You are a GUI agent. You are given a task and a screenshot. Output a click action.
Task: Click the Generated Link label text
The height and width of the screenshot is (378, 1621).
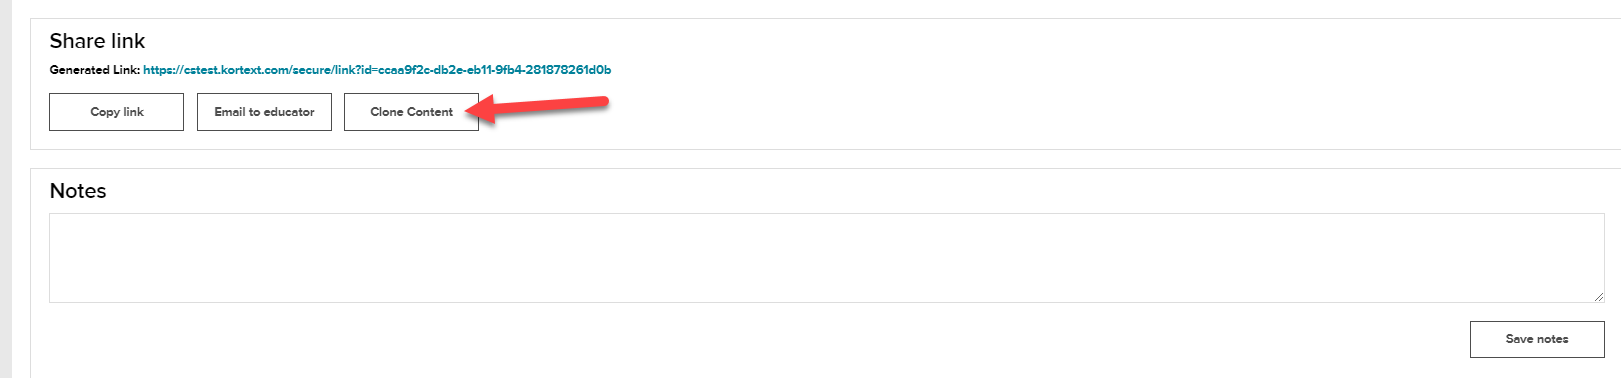pyautogui.click(x=95, y=70)
